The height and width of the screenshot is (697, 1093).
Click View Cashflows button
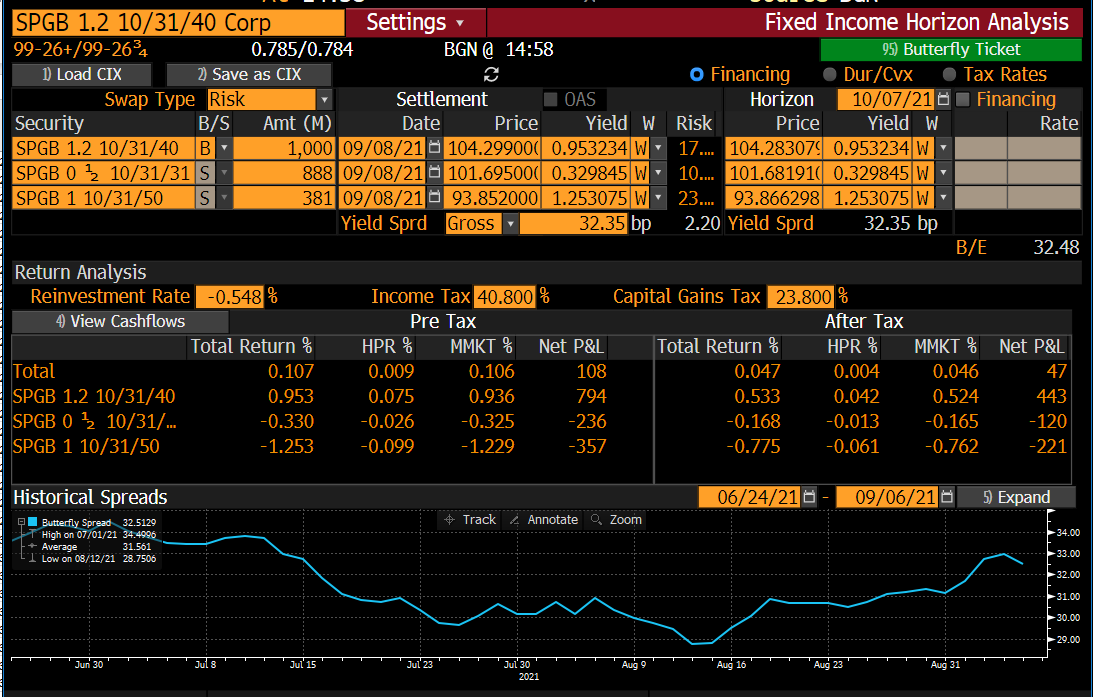[x=120, y=321]
